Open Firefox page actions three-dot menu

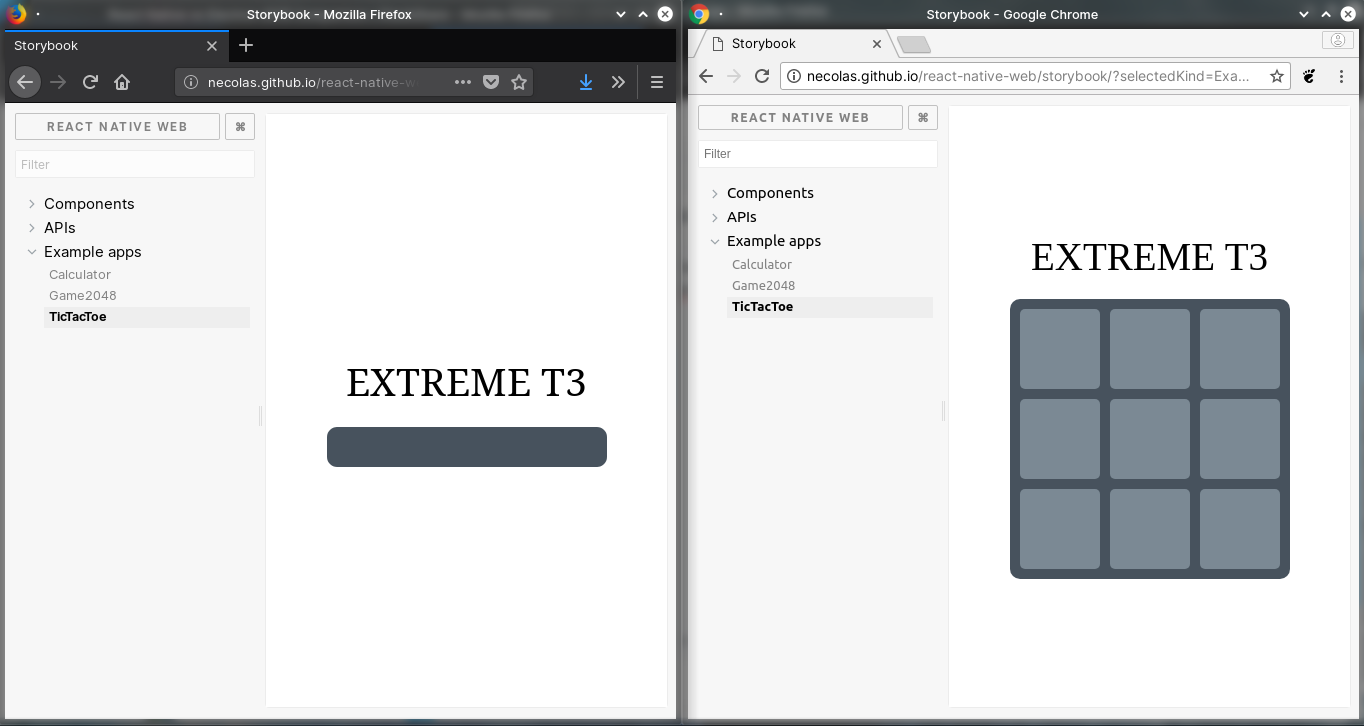tap(463, 82)
